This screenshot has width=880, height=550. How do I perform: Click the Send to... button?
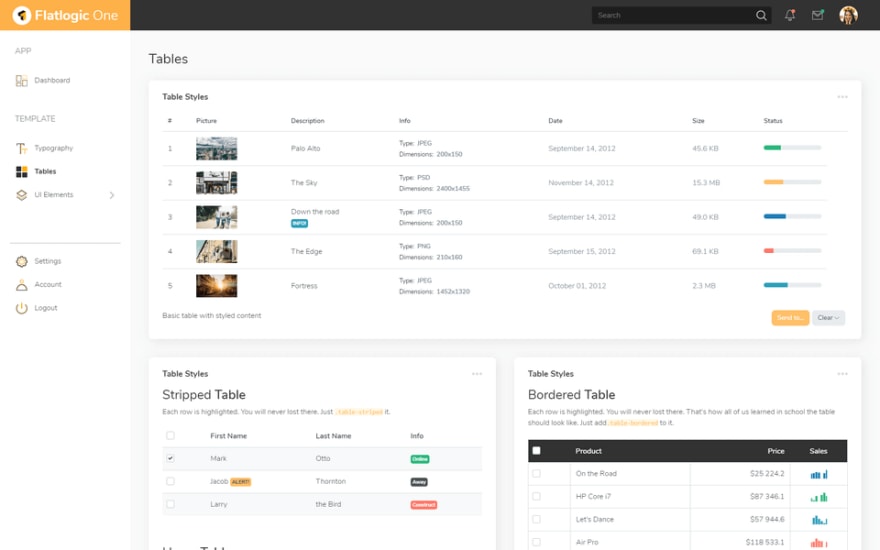tap(790, 318)
